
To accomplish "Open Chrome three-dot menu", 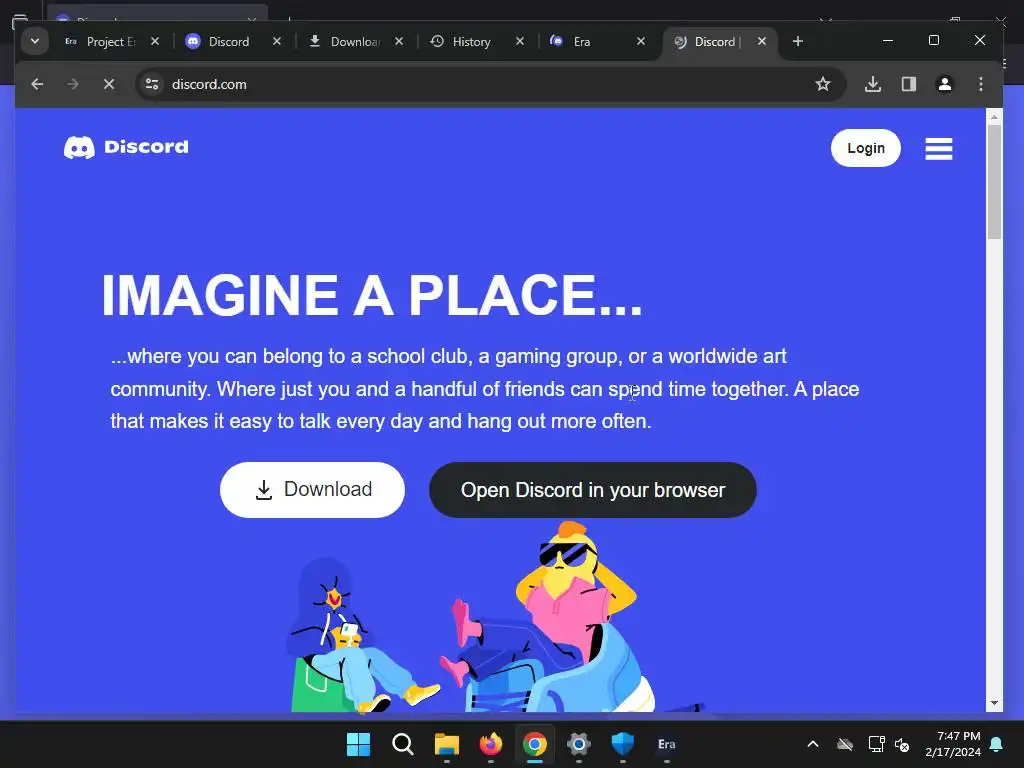I will 980,84.
